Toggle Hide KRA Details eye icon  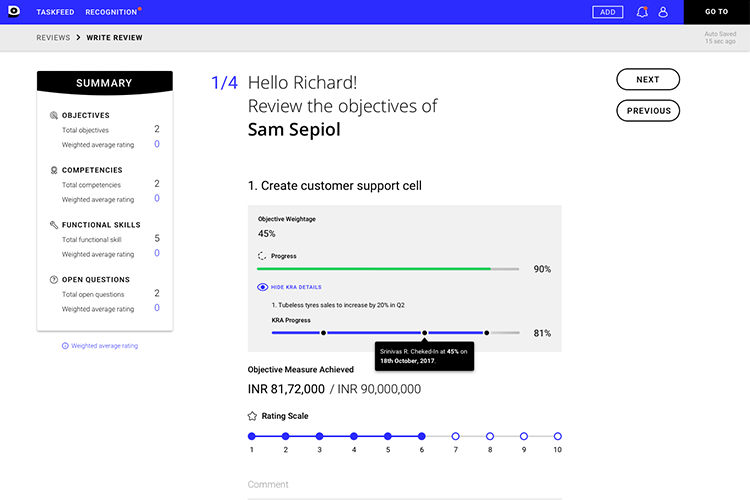tap(262, 287)
